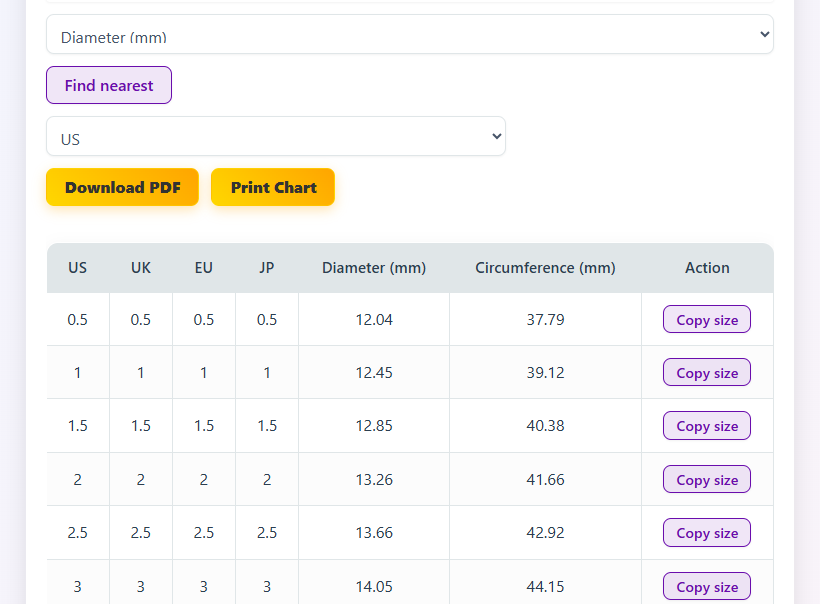820x604 pixels.
Task: Select the 37.79 circumference cell
Action: tap(545, 320)
